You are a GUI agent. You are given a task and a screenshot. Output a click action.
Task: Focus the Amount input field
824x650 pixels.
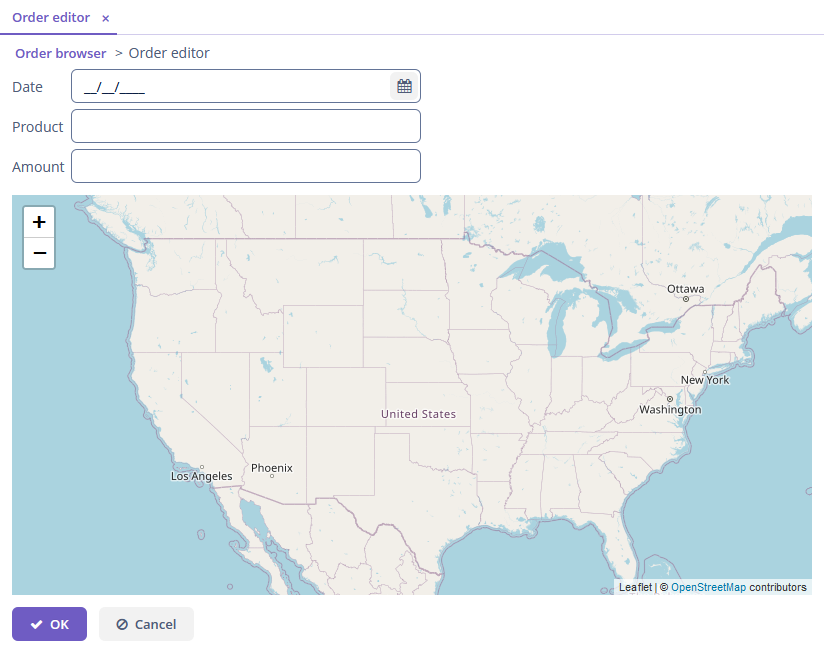pos(246,166)
